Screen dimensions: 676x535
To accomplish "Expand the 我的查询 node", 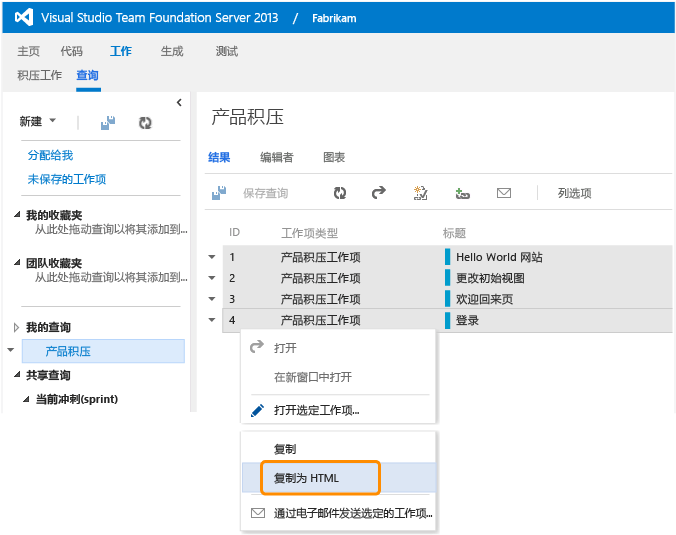I will tap(16, 327).
